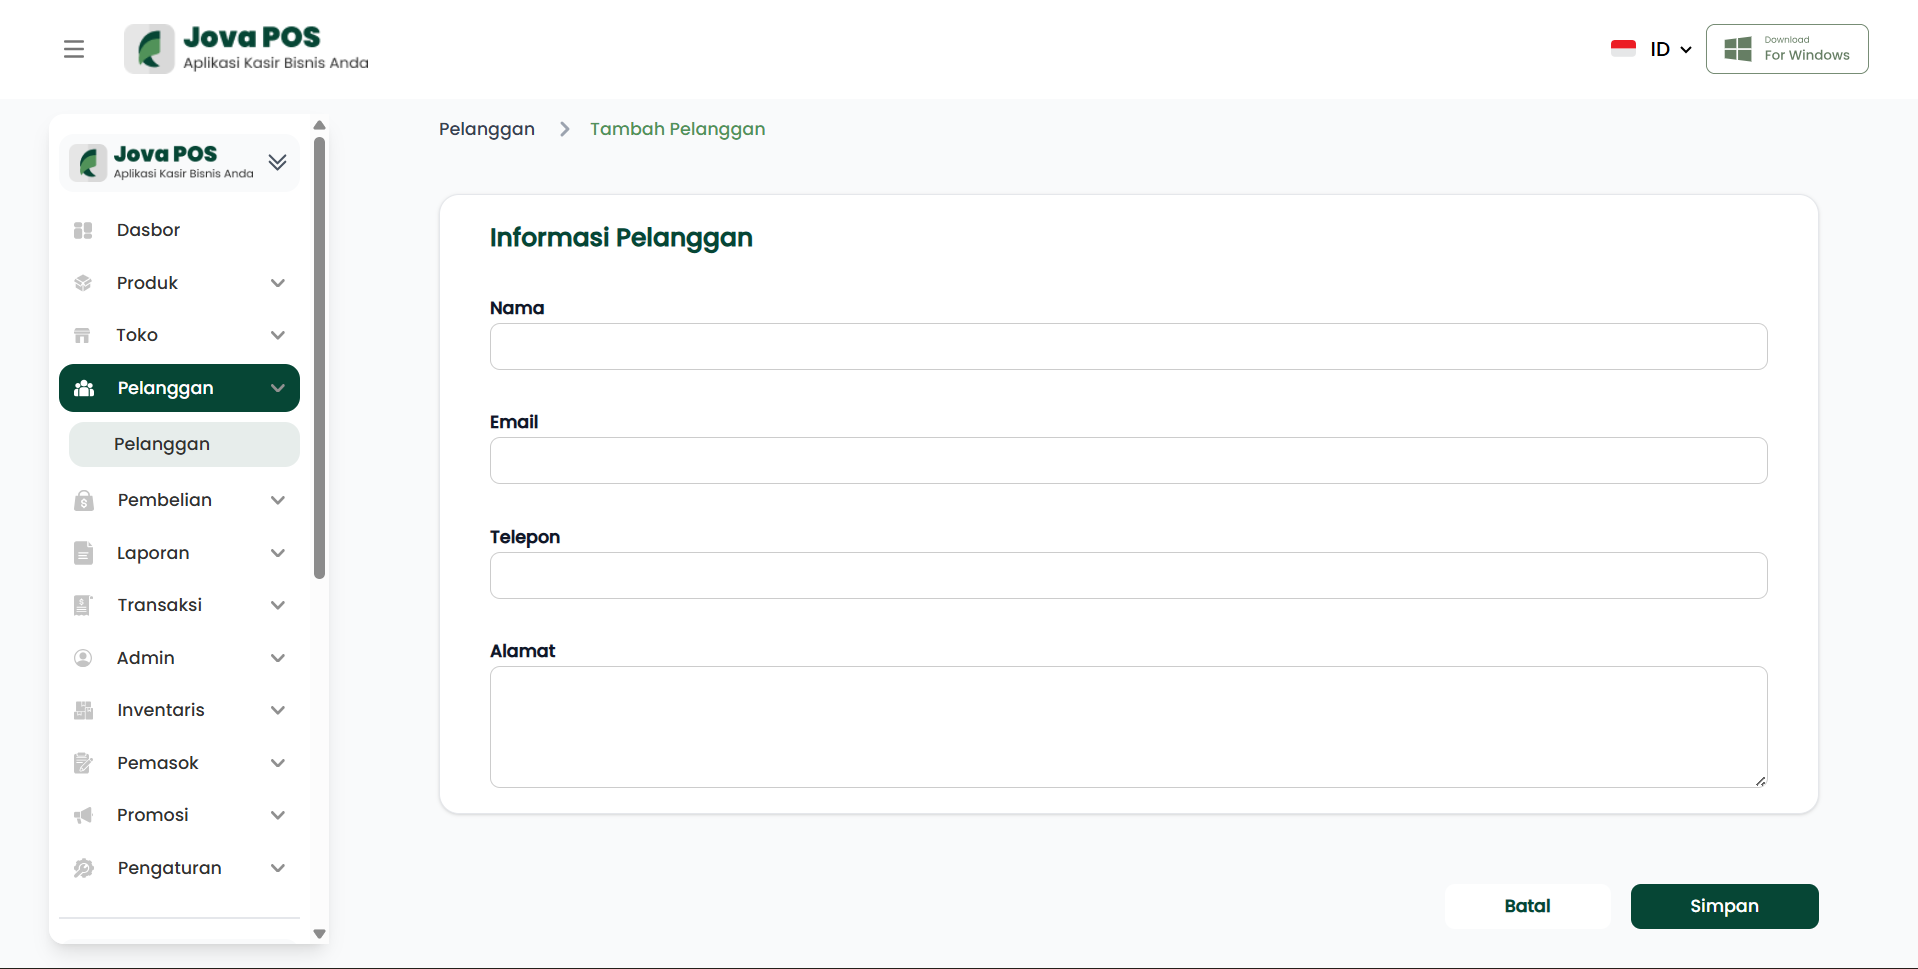
Task: Click the Toko storefront icon
Action: tap(83, 335)
